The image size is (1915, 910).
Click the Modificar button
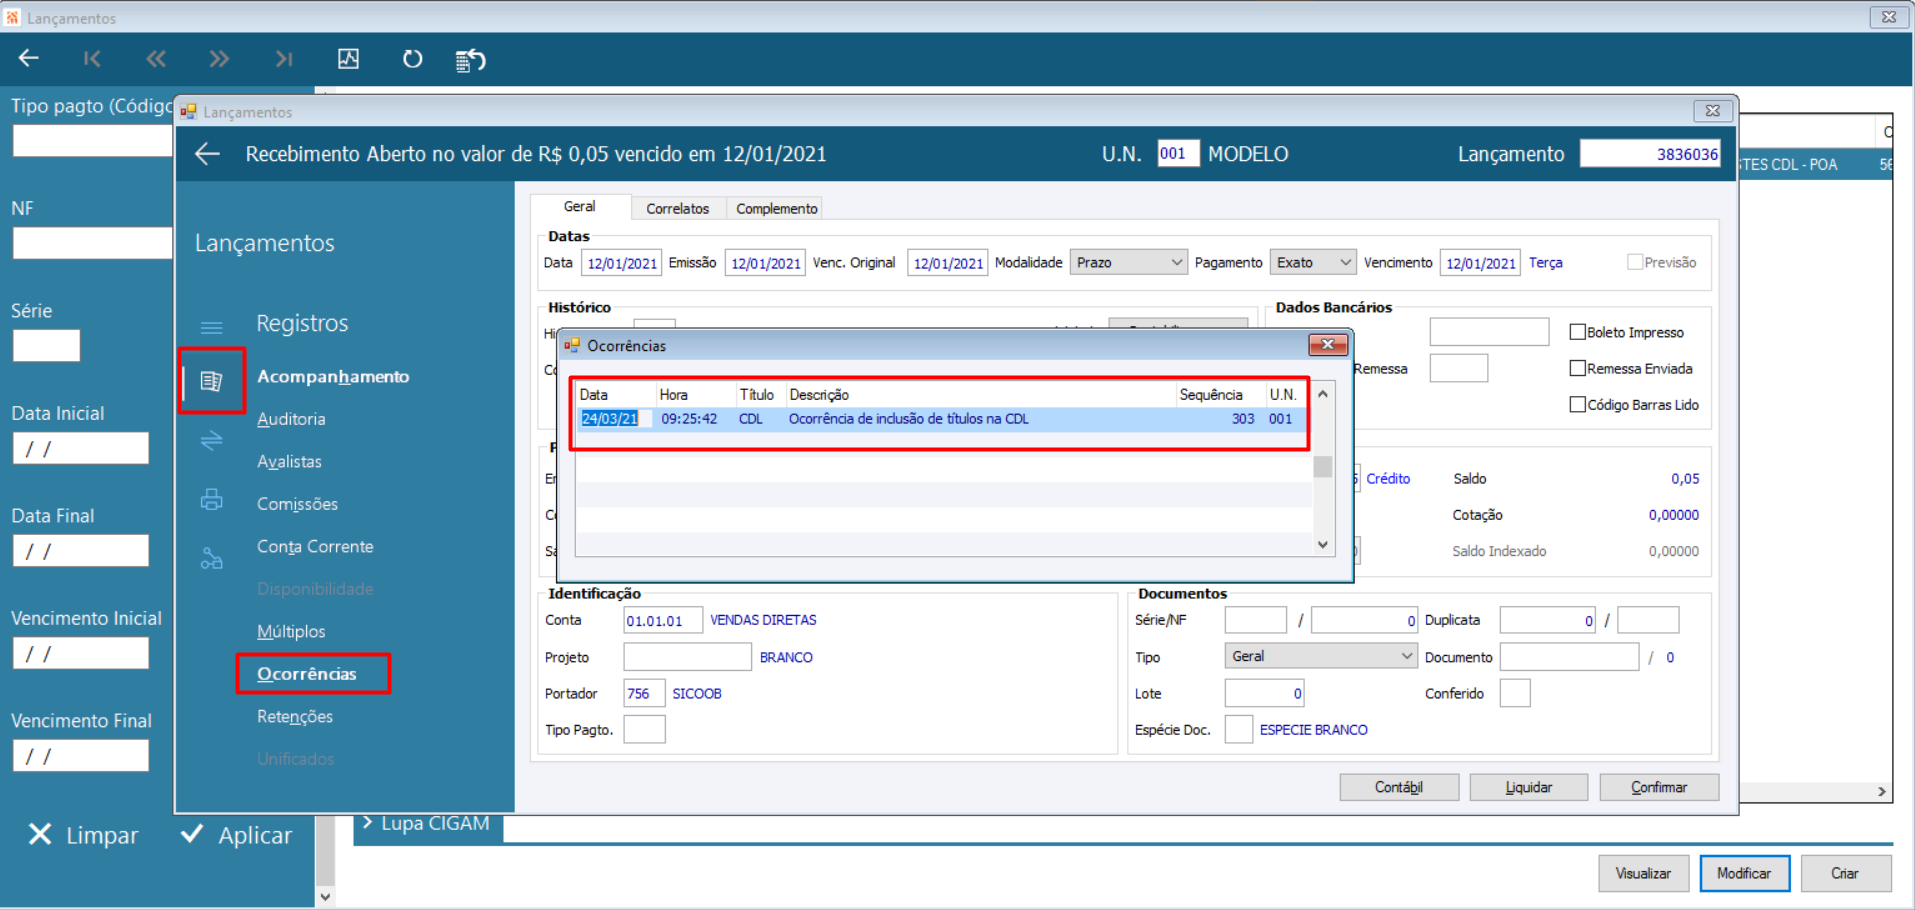(x=1744, y=873)
